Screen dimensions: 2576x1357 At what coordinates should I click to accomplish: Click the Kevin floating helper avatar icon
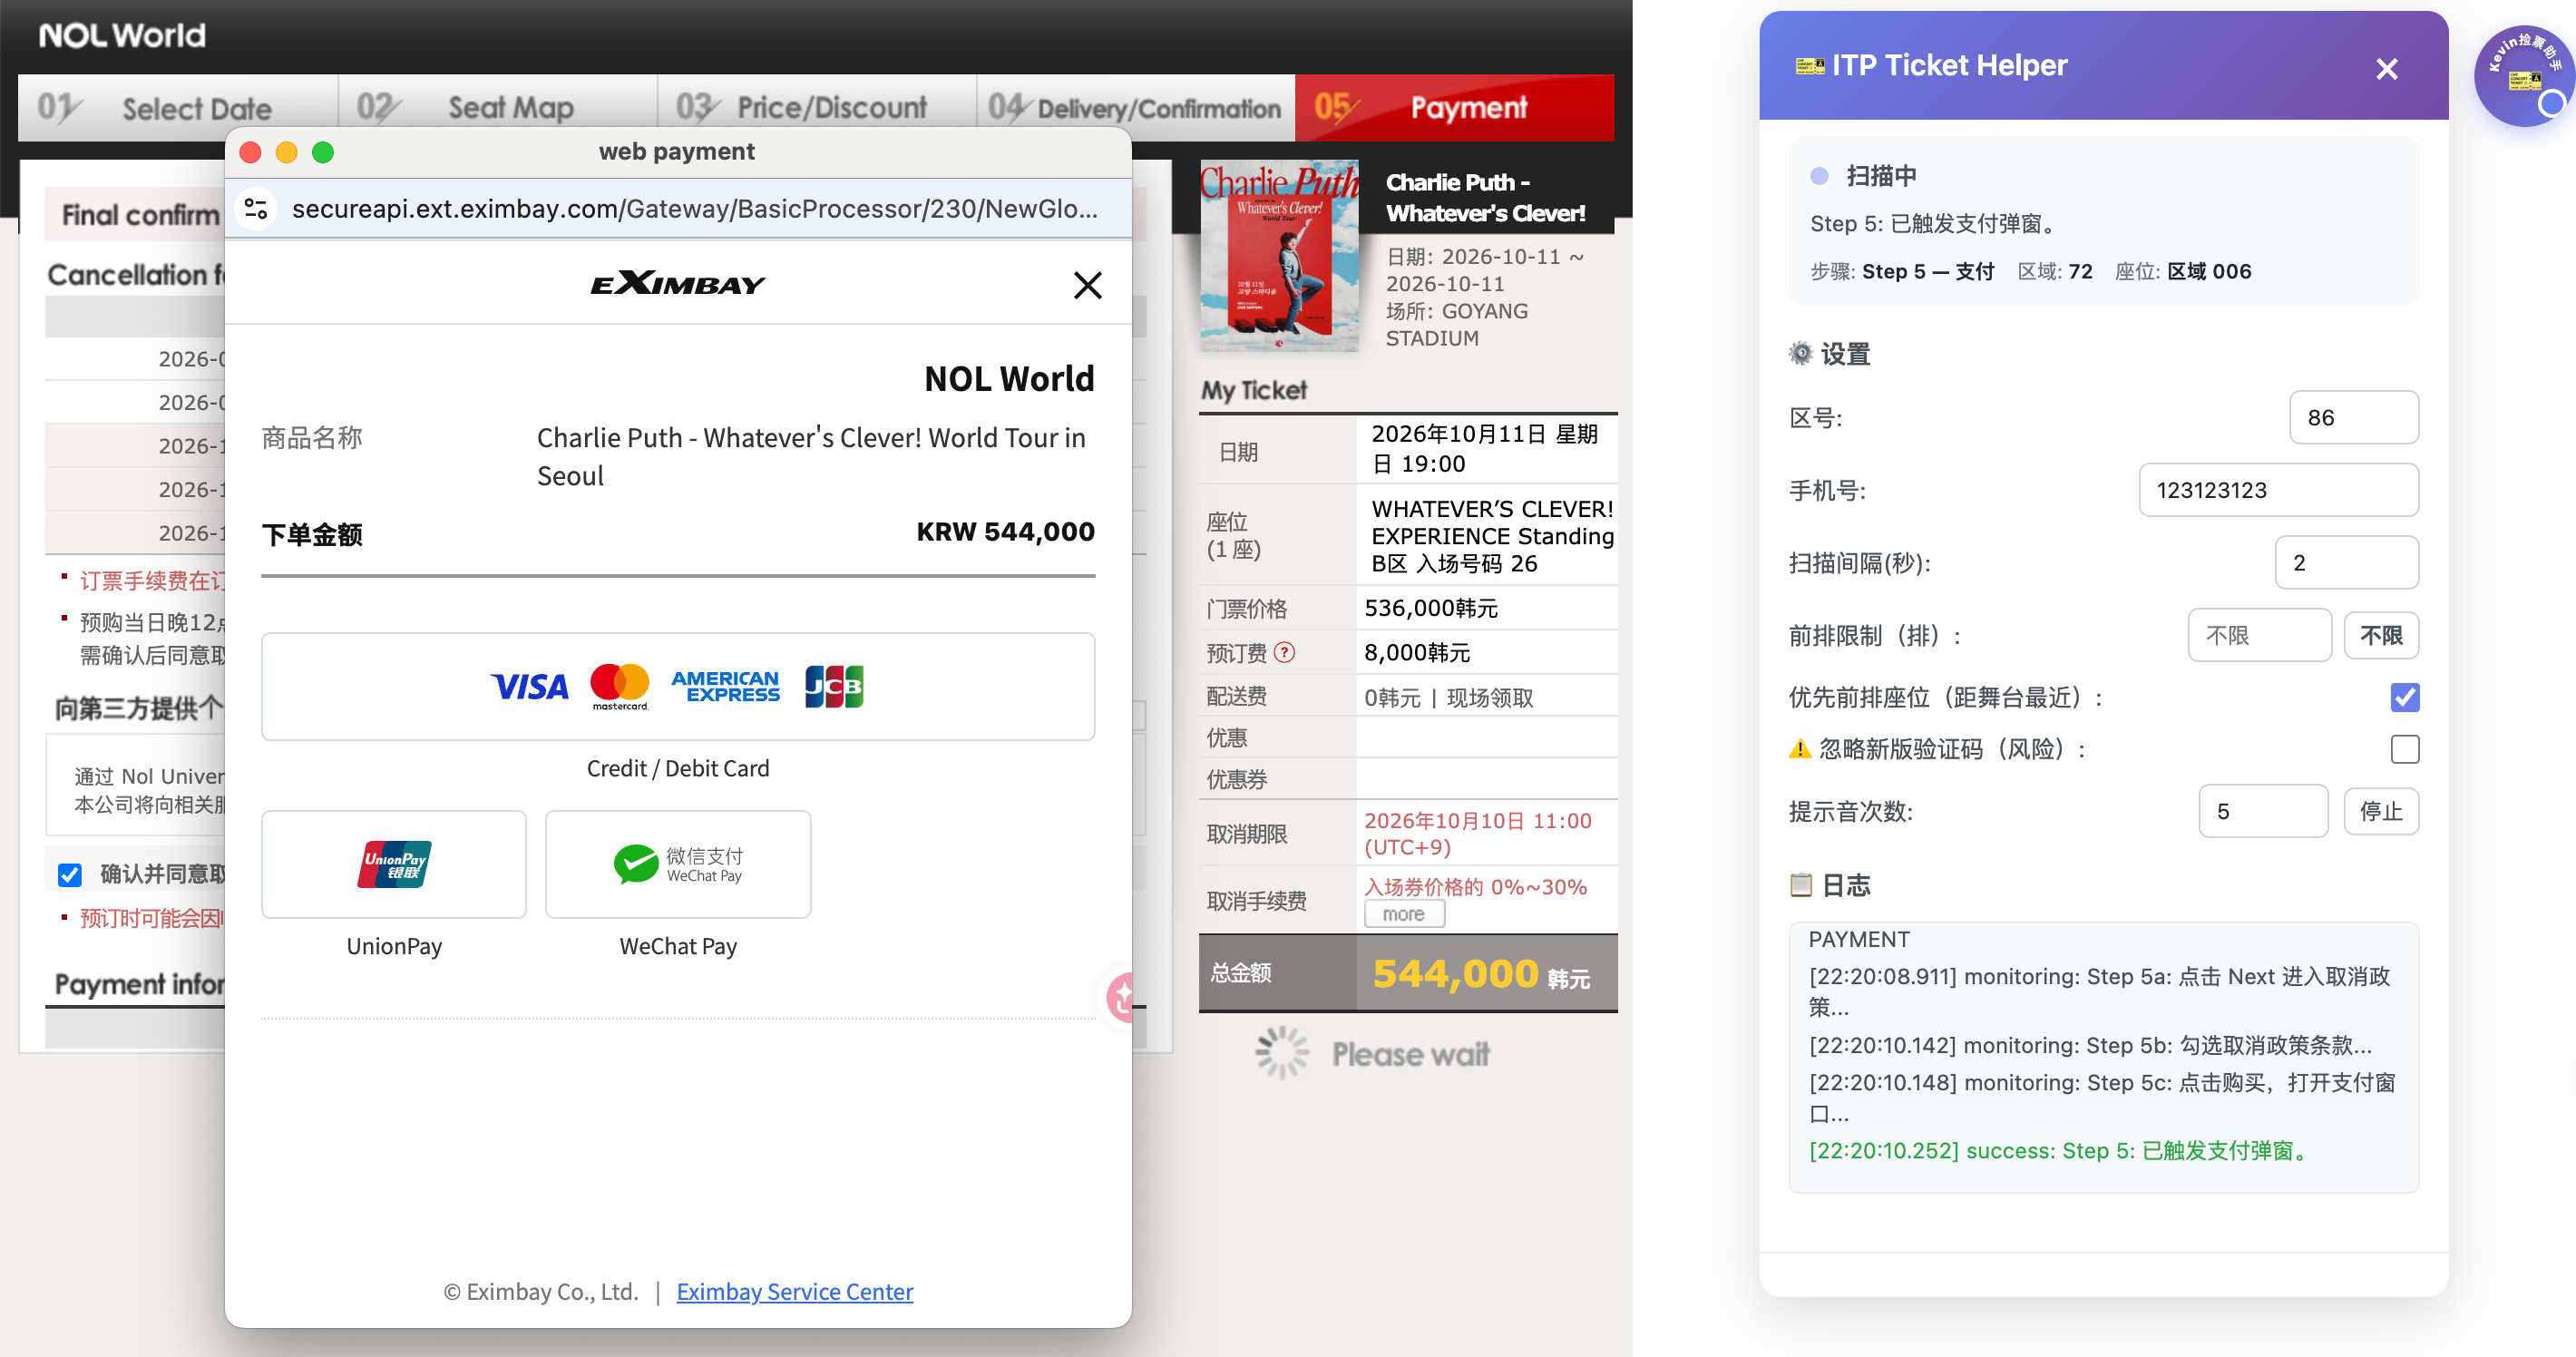pyautogui.click(x=2523, y=76)
